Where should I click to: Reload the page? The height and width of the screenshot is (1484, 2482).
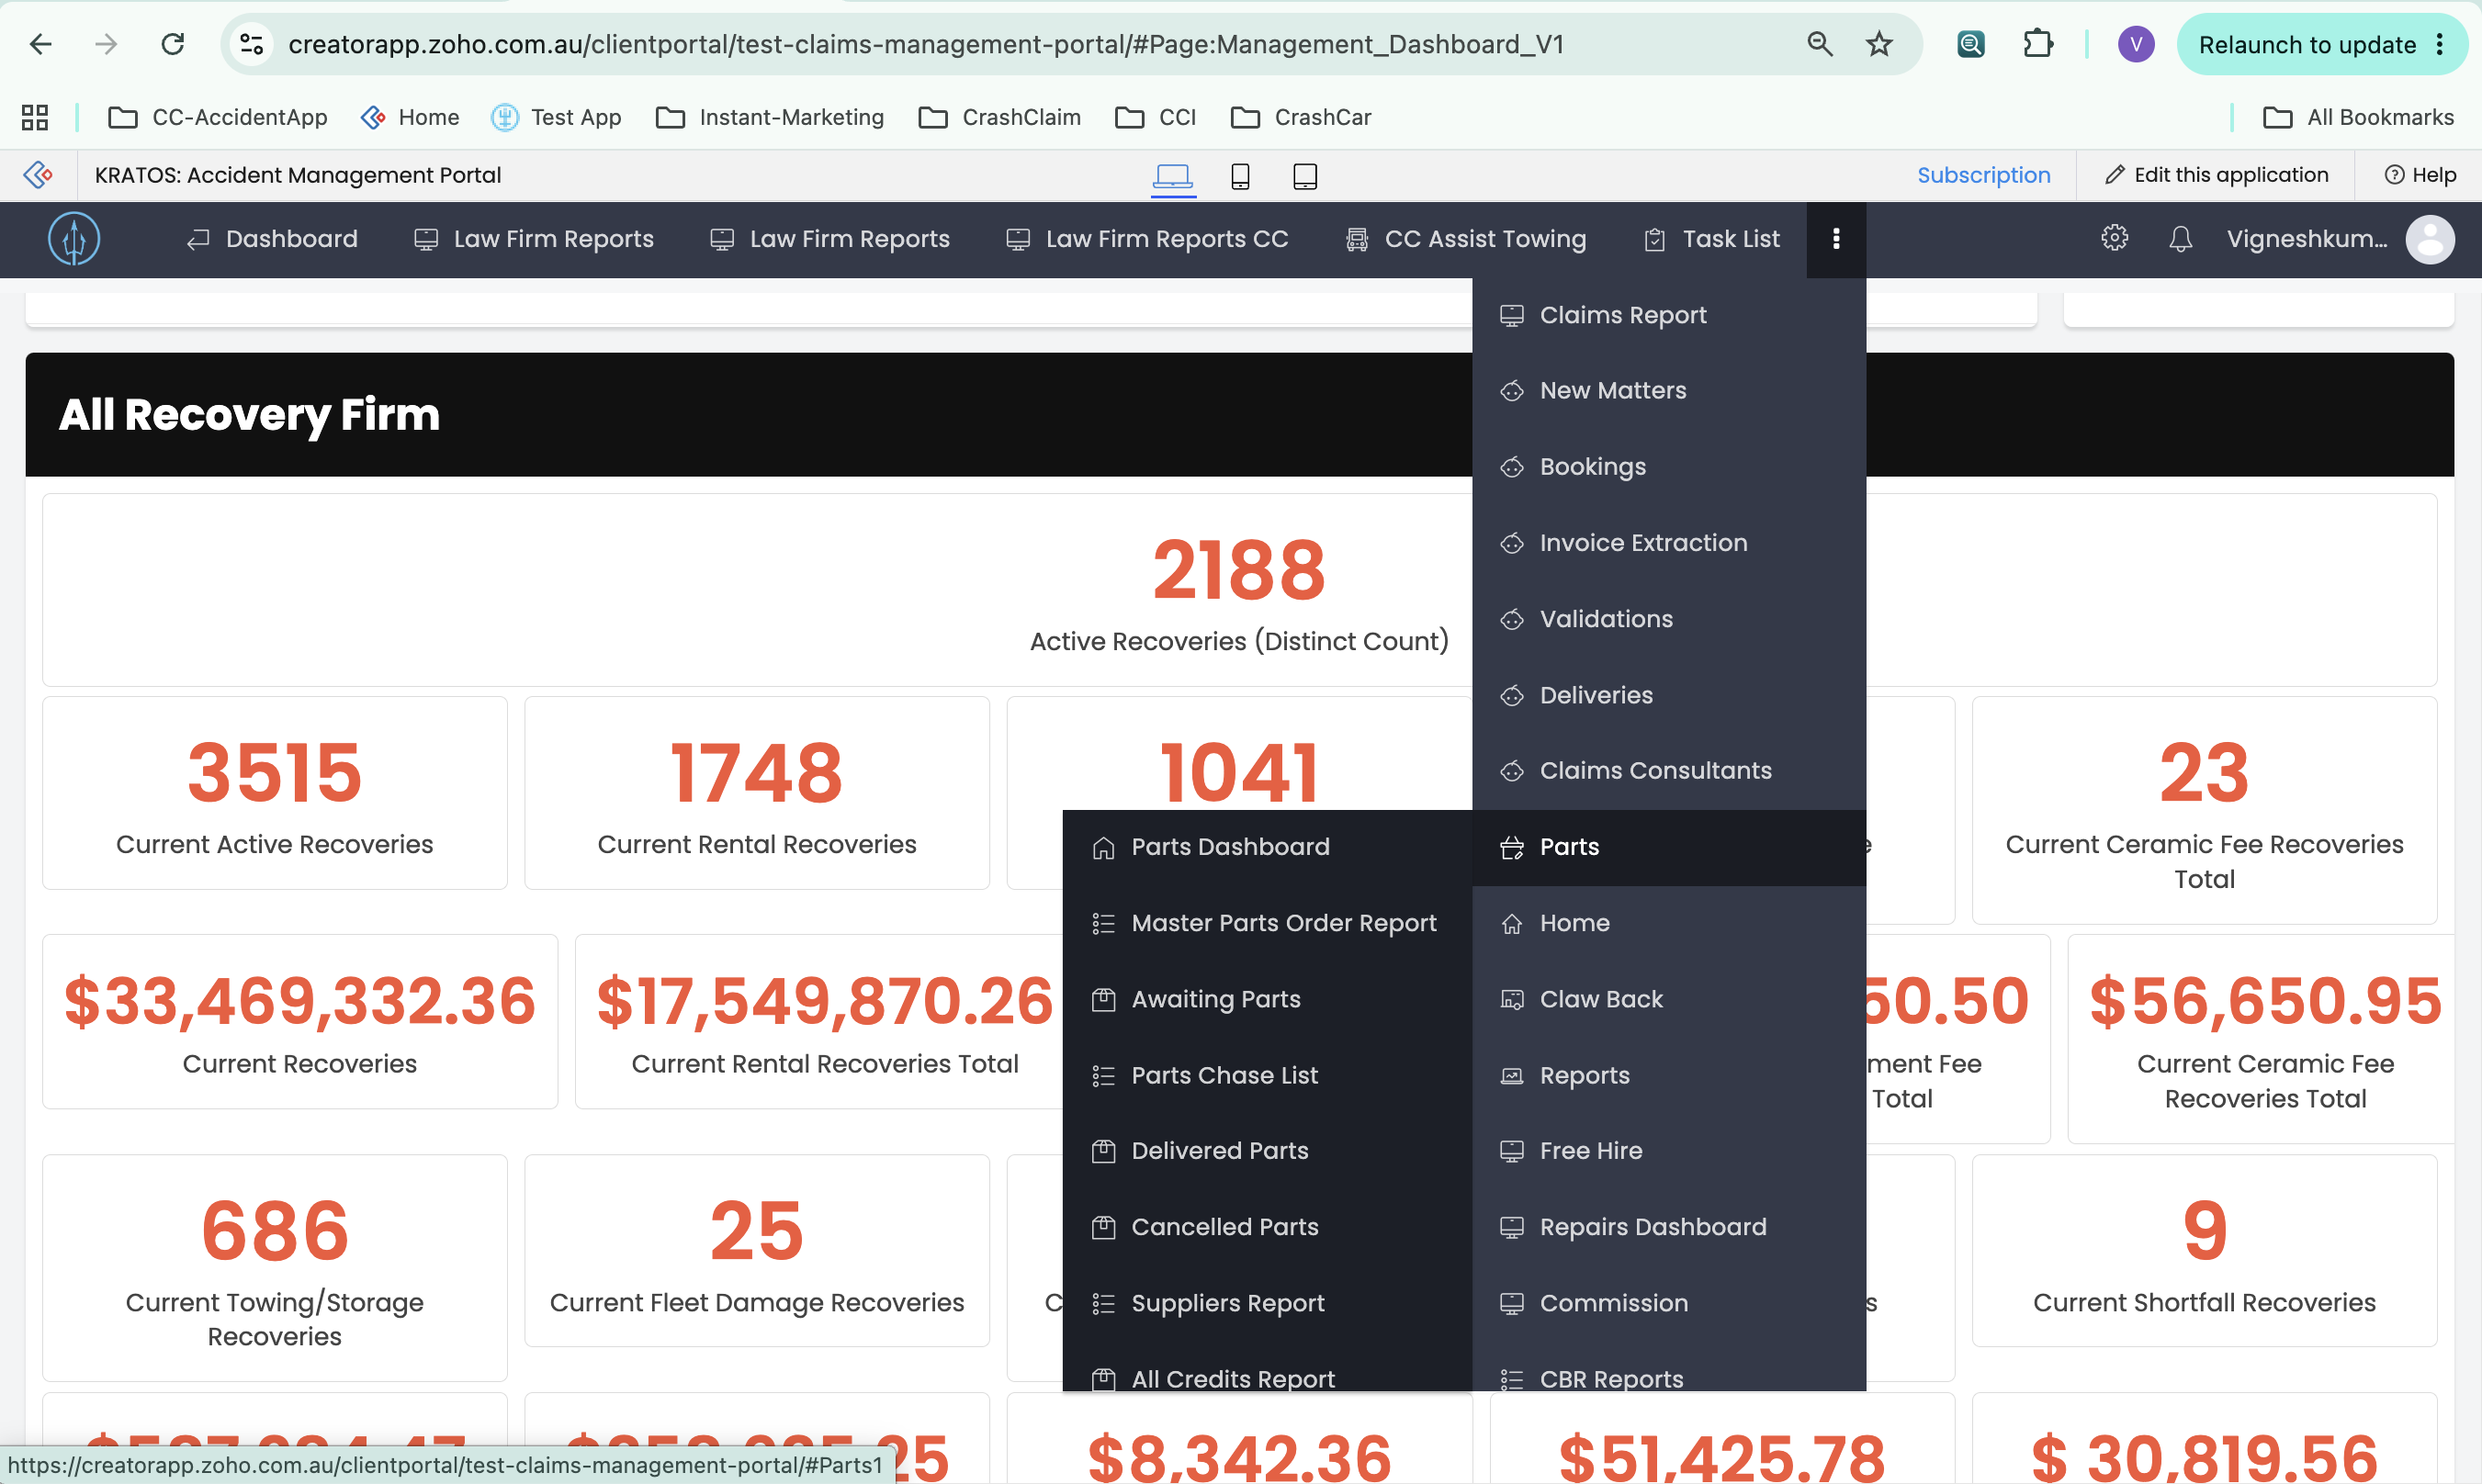coord(173,44)
